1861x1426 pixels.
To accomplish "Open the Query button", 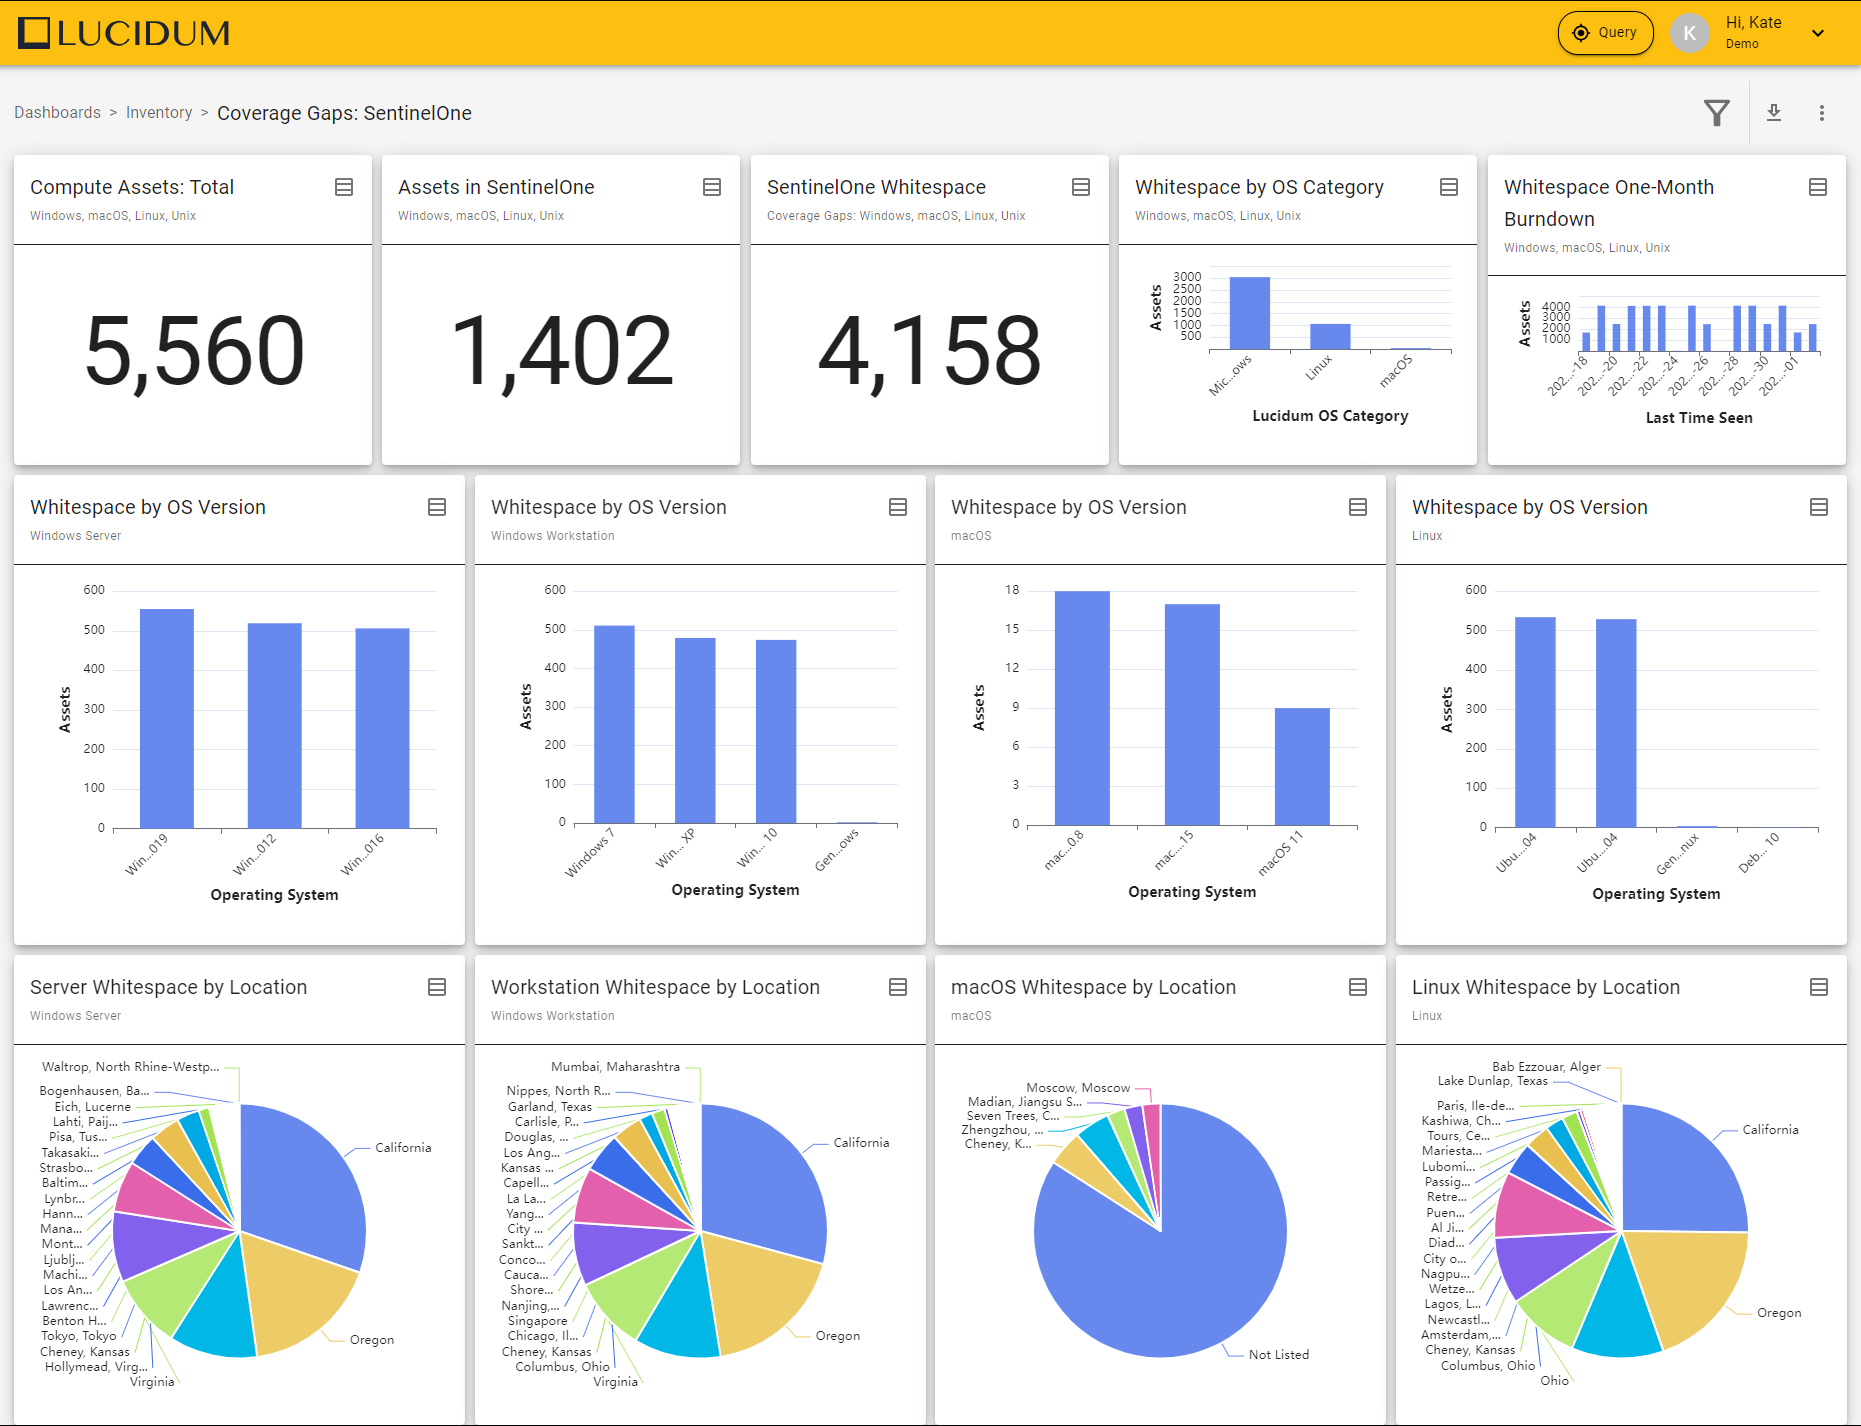I will [x=1605, y=33].
